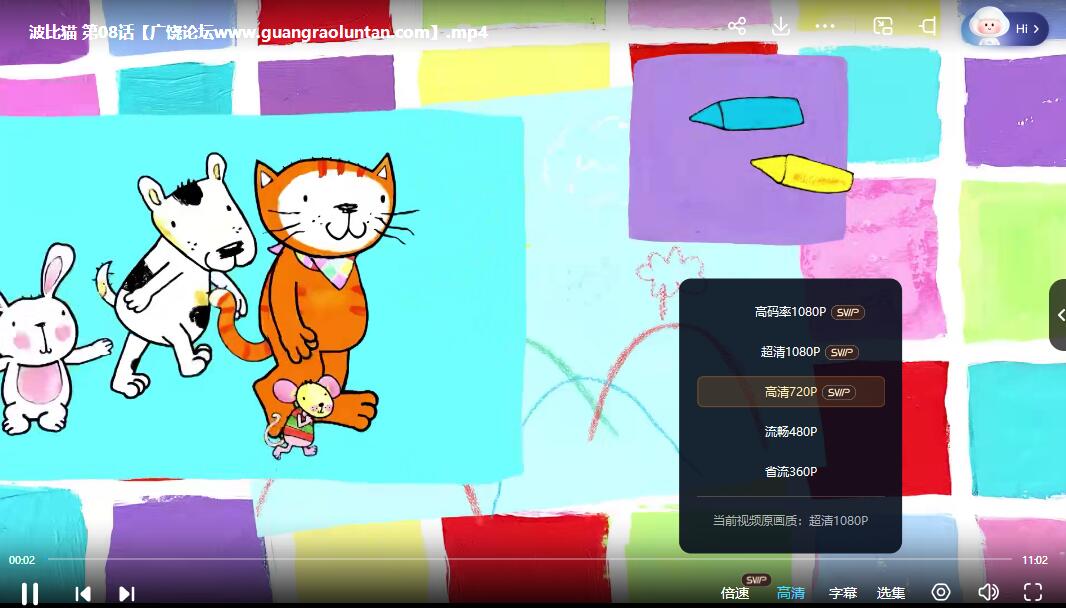Image resolution: width=1066 pixels, height=608 pixels.
Task: Skip to the next episode
Action: 126,594
